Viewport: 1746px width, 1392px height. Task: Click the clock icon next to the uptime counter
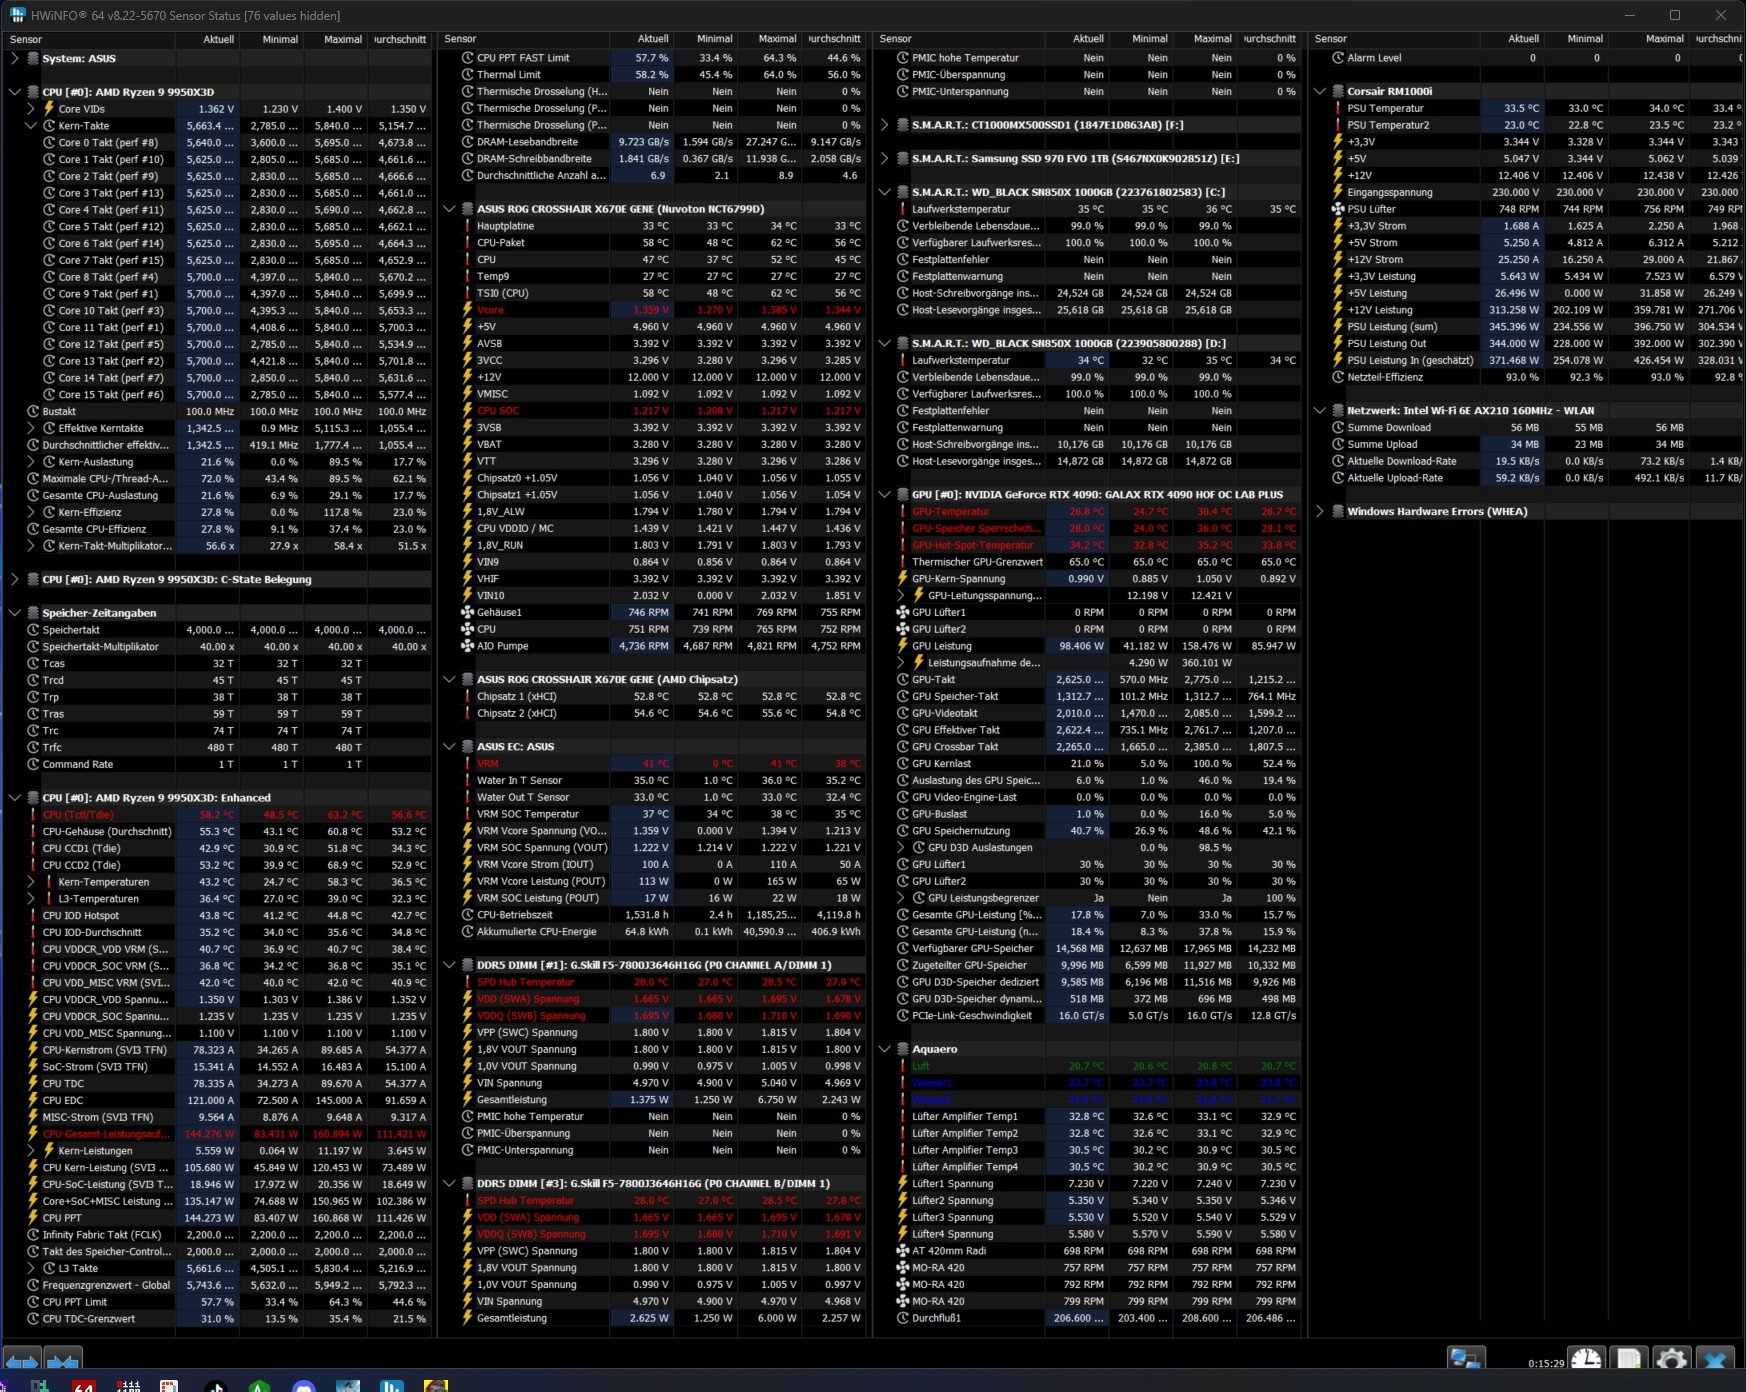tap(1586, 1360)
